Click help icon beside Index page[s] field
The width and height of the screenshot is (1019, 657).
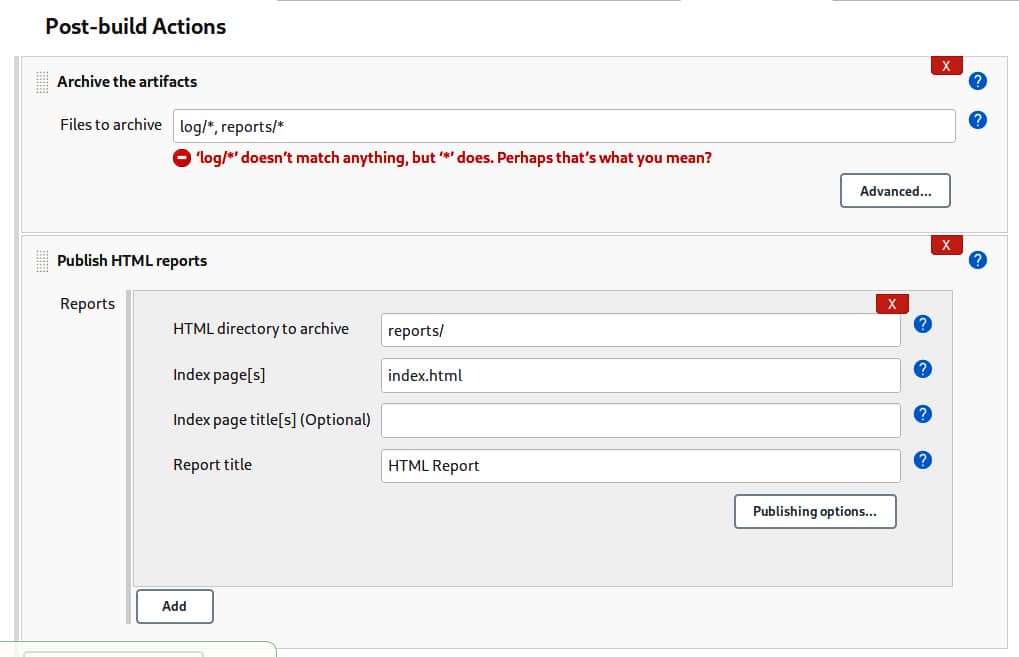[923, 369]
